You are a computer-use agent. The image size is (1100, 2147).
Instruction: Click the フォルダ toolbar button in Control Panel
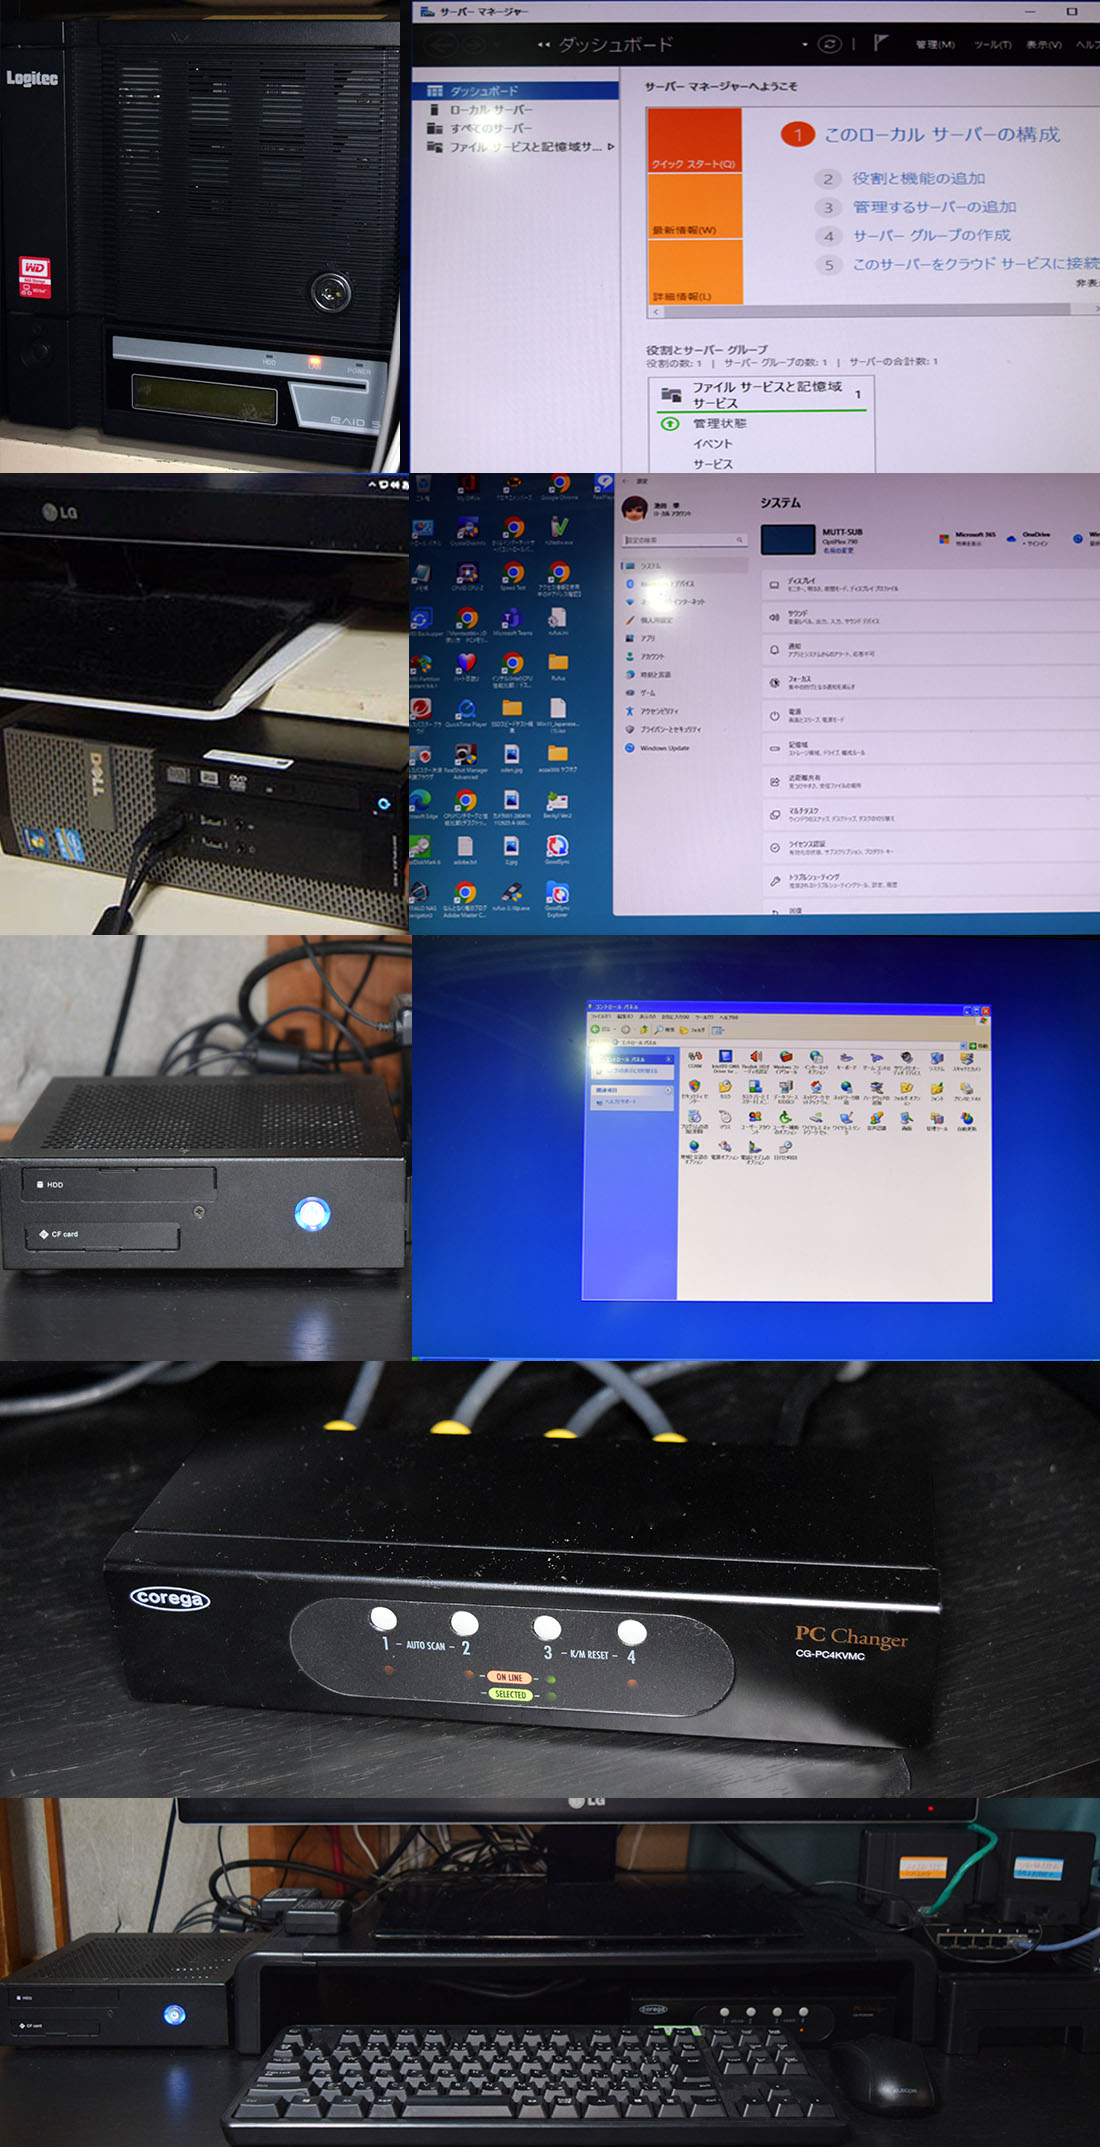691,1029
